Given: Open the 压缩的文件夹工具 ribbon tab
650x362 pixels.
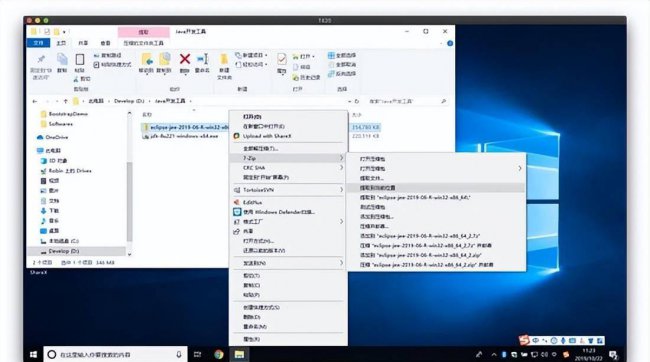Looking at the screenshot, I should point(143,43).
